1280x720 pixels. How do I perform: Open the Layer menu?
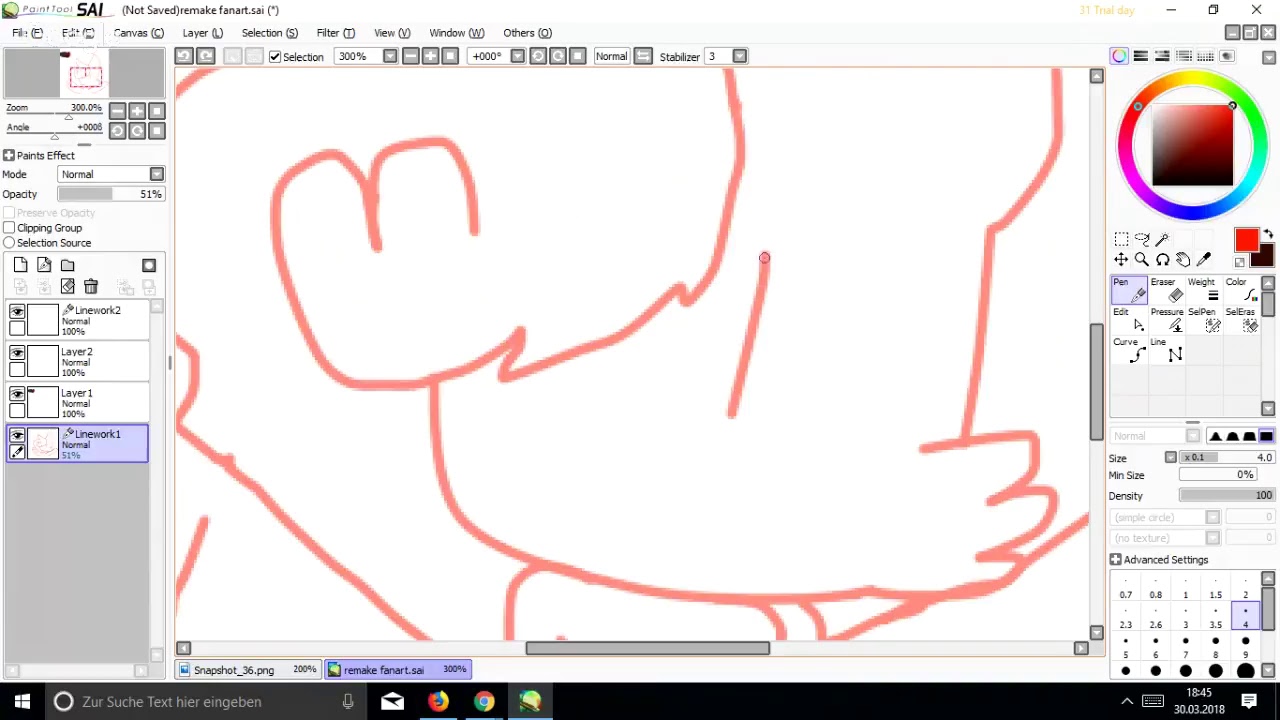pos(200,33)
